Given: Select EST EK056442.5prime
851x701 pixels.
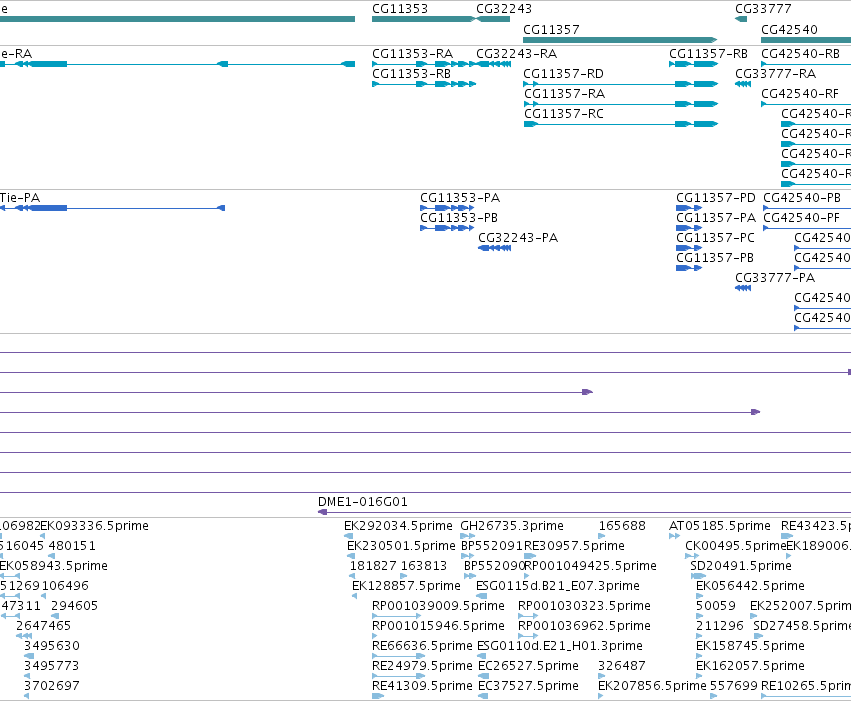Looking at the screenshot, I should [750, 586].
